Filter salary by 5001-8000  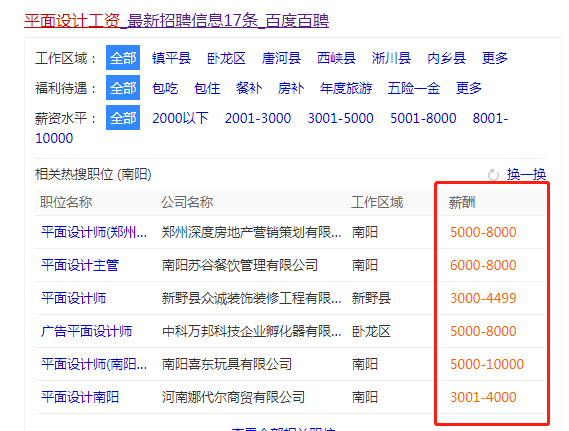point(423,118)
